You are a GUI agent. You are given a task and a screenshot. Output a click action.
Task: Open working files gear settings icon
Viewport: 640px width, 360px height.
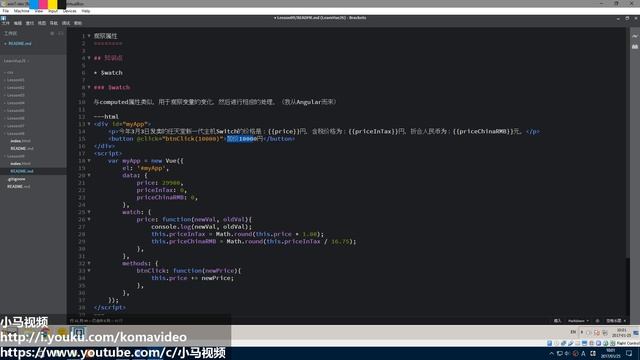coord(52,33)
